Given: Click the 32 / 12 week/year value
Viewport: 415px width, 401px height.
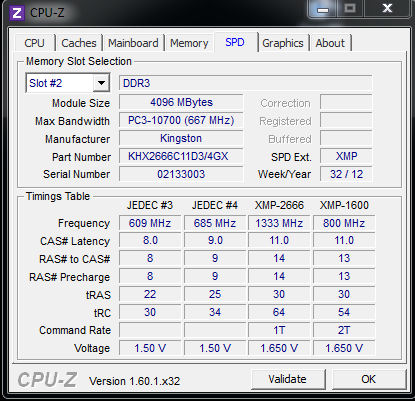Looking at the screenshot, I should [x=346, y=174].
